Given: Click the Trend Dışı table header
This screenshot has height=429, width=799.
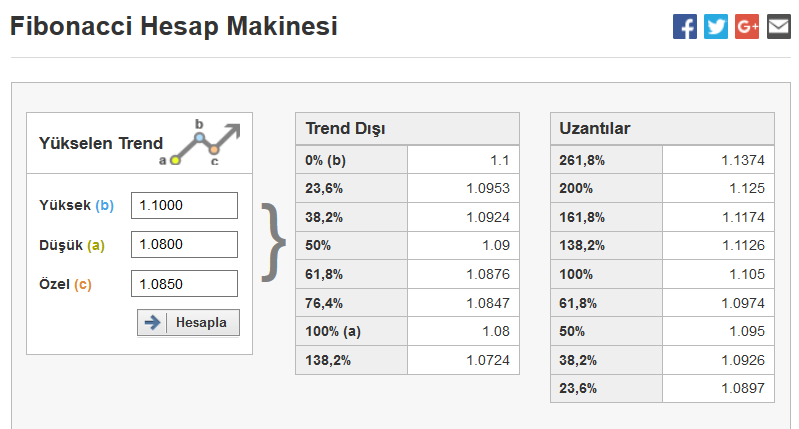Looking at the screenshot, I should click(407, 129).
